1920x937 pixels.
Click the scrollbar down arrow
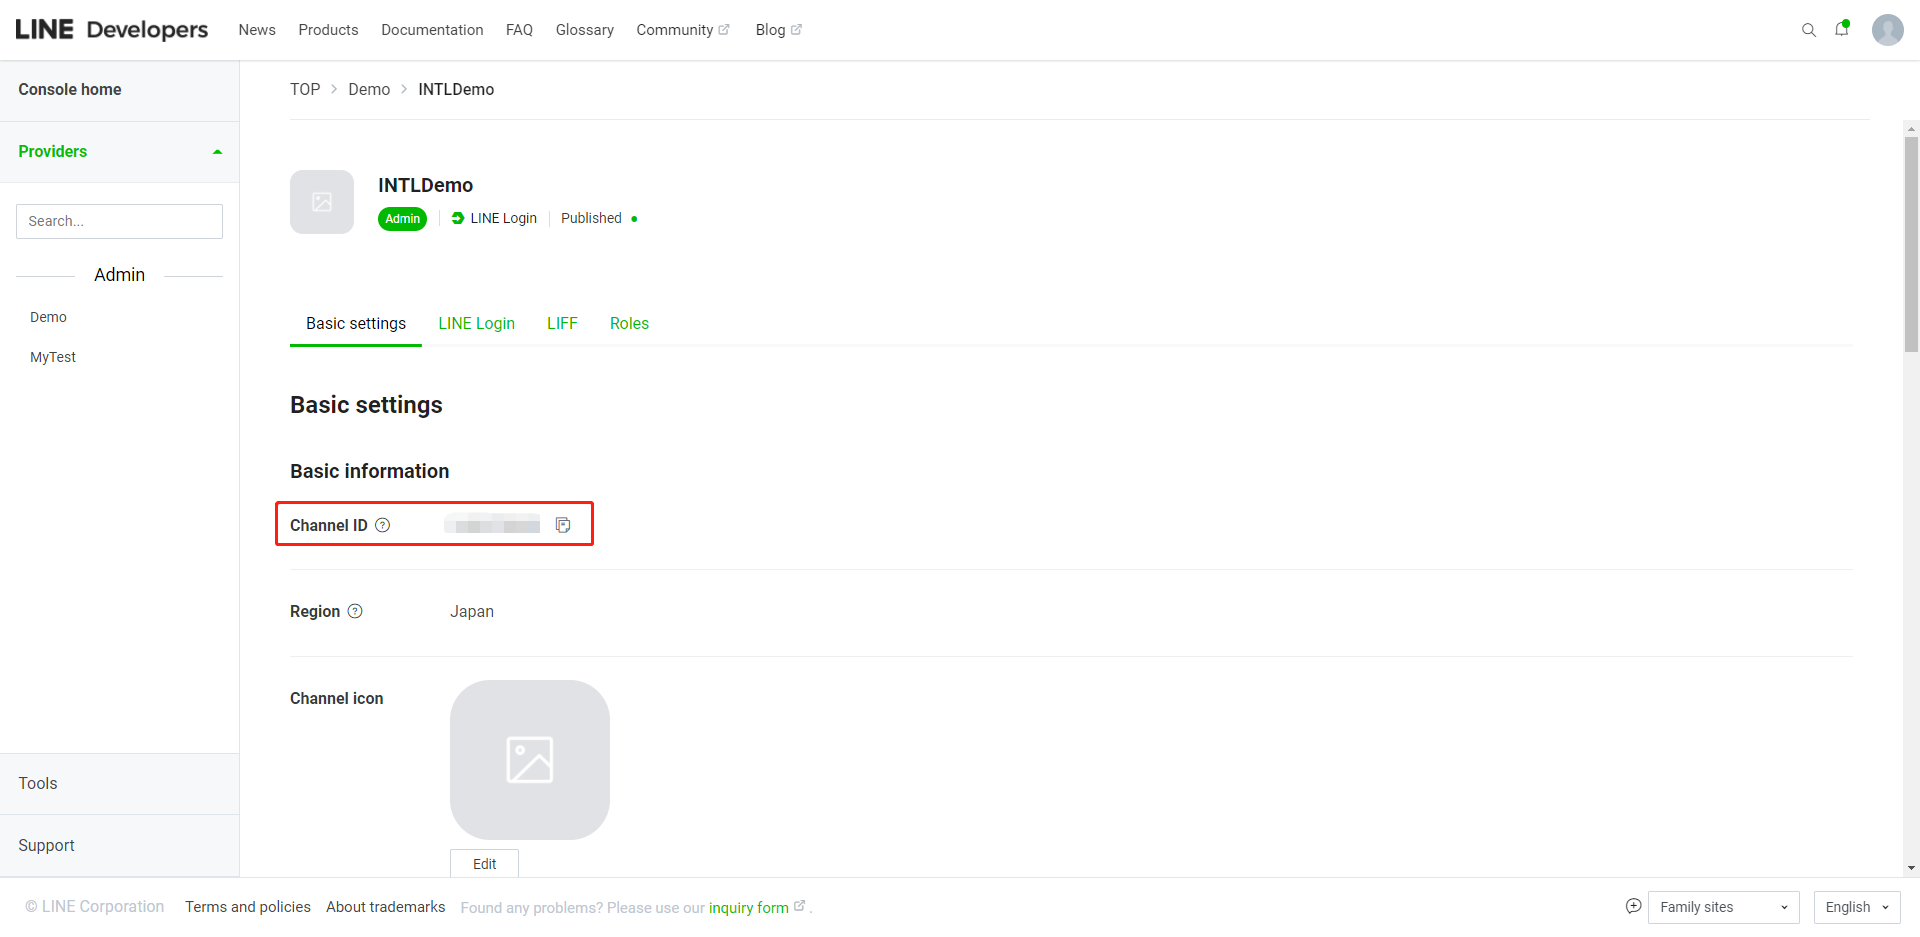click(1912, 868)
